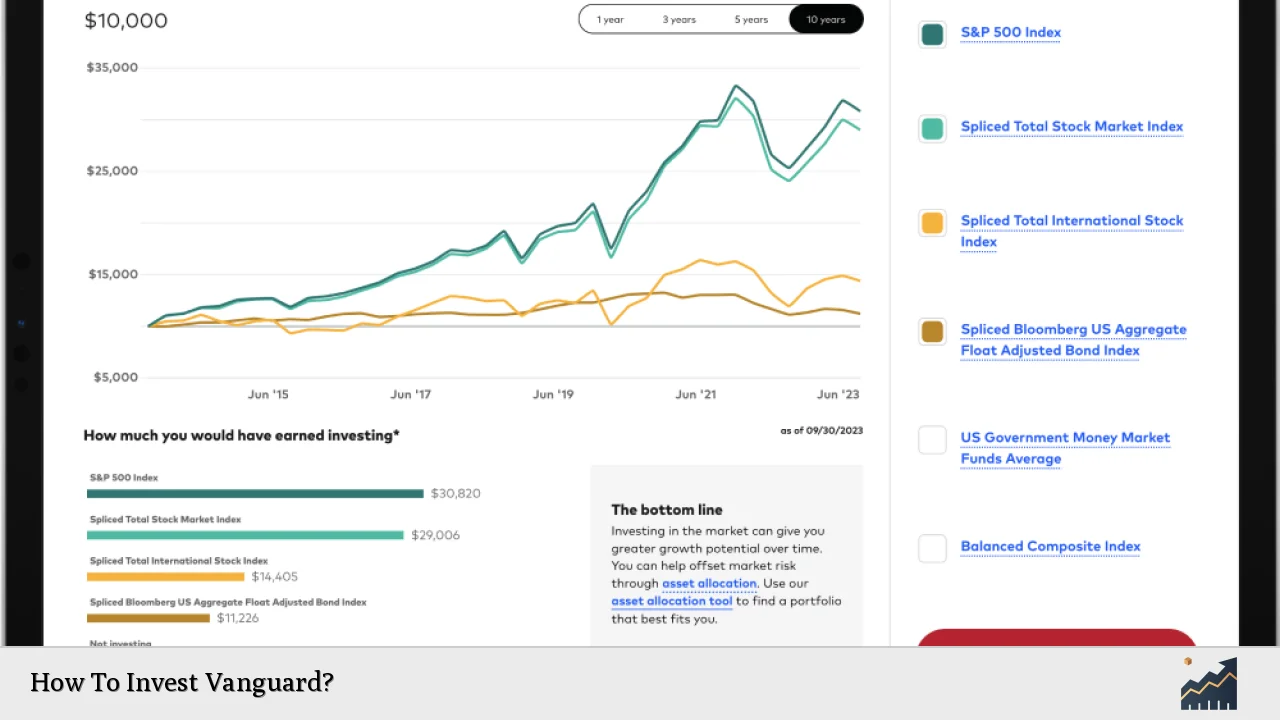Click the $10,000 heading amount
The image size is (1280, 720).
[126, 20]
